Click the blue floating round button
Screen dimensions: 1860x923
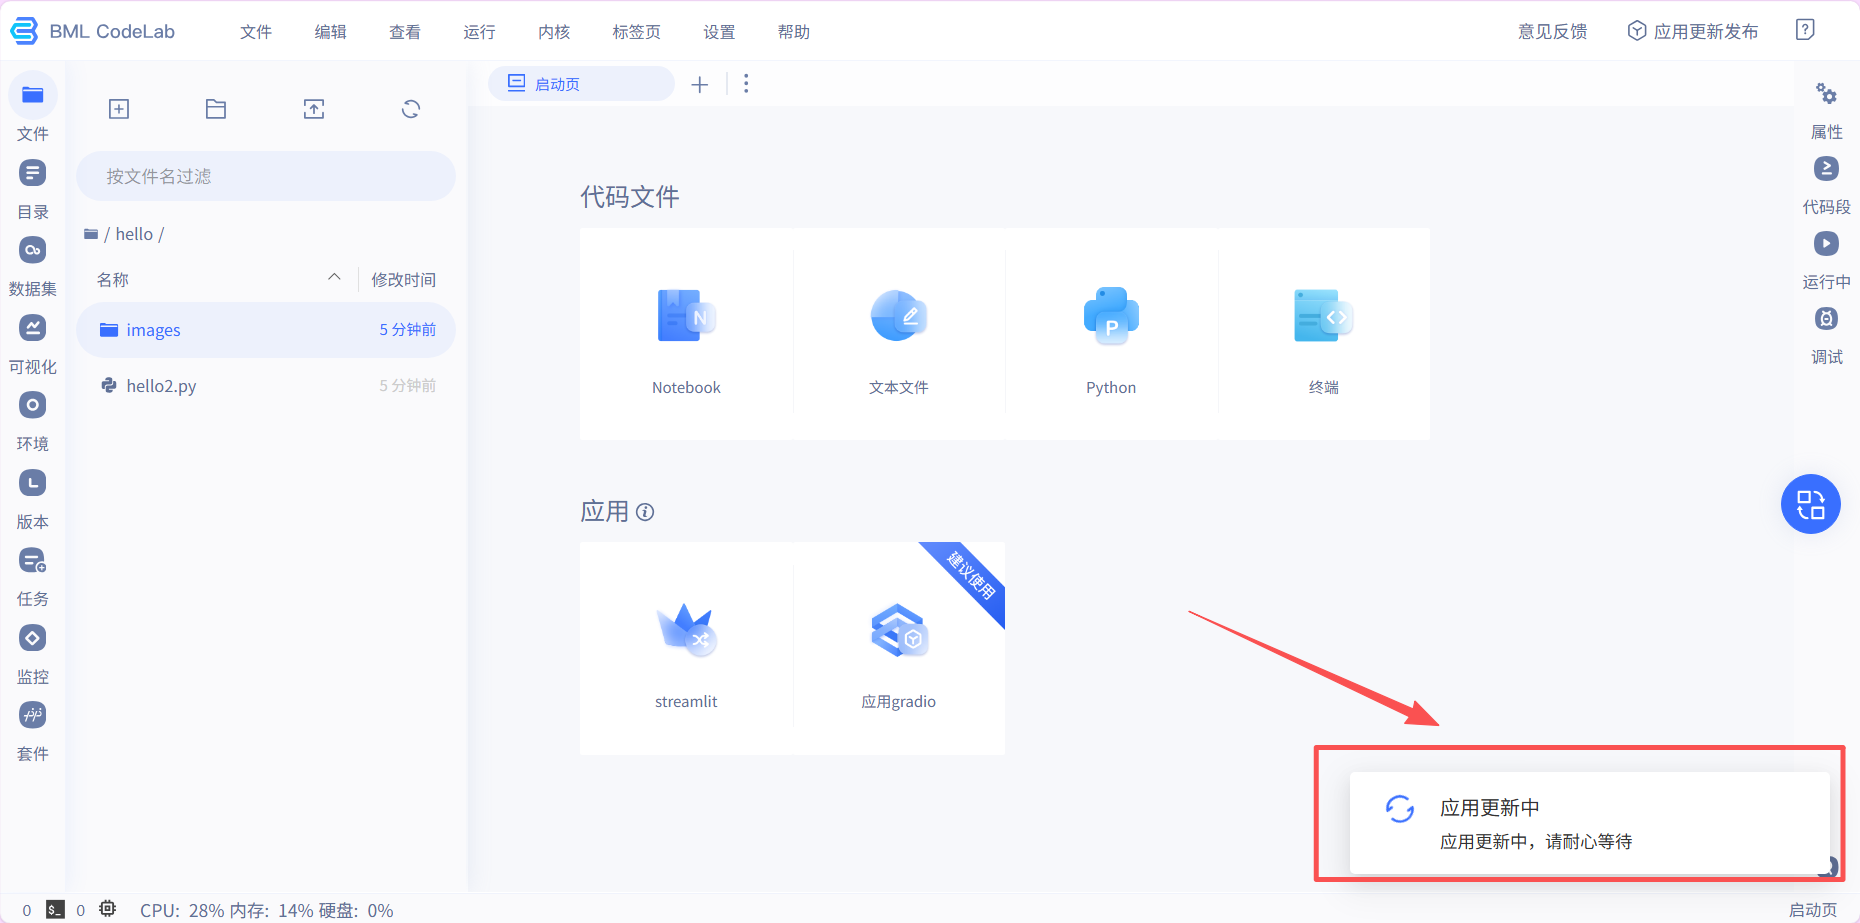(x=1811, y=504)
